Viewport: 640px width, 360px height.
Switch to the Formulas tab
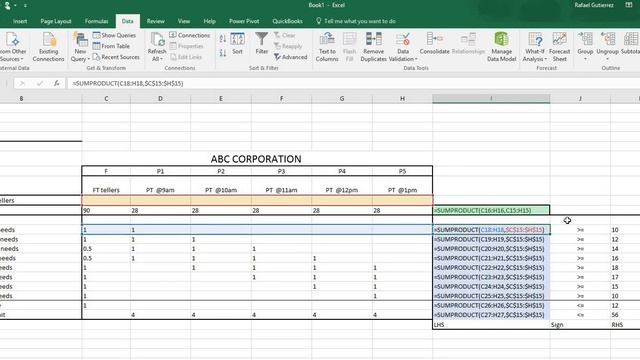pos(97,21)
